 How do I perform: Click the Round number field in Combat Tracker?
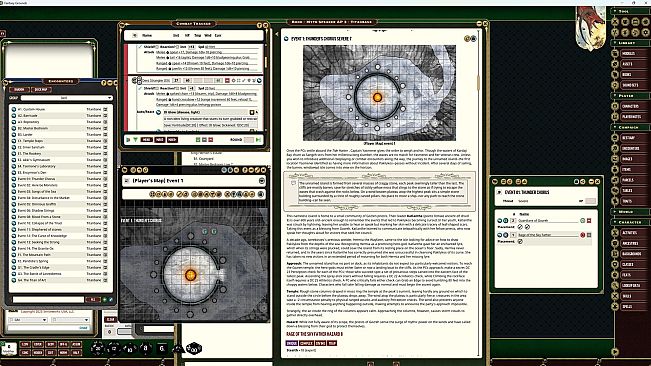[249, 140]
